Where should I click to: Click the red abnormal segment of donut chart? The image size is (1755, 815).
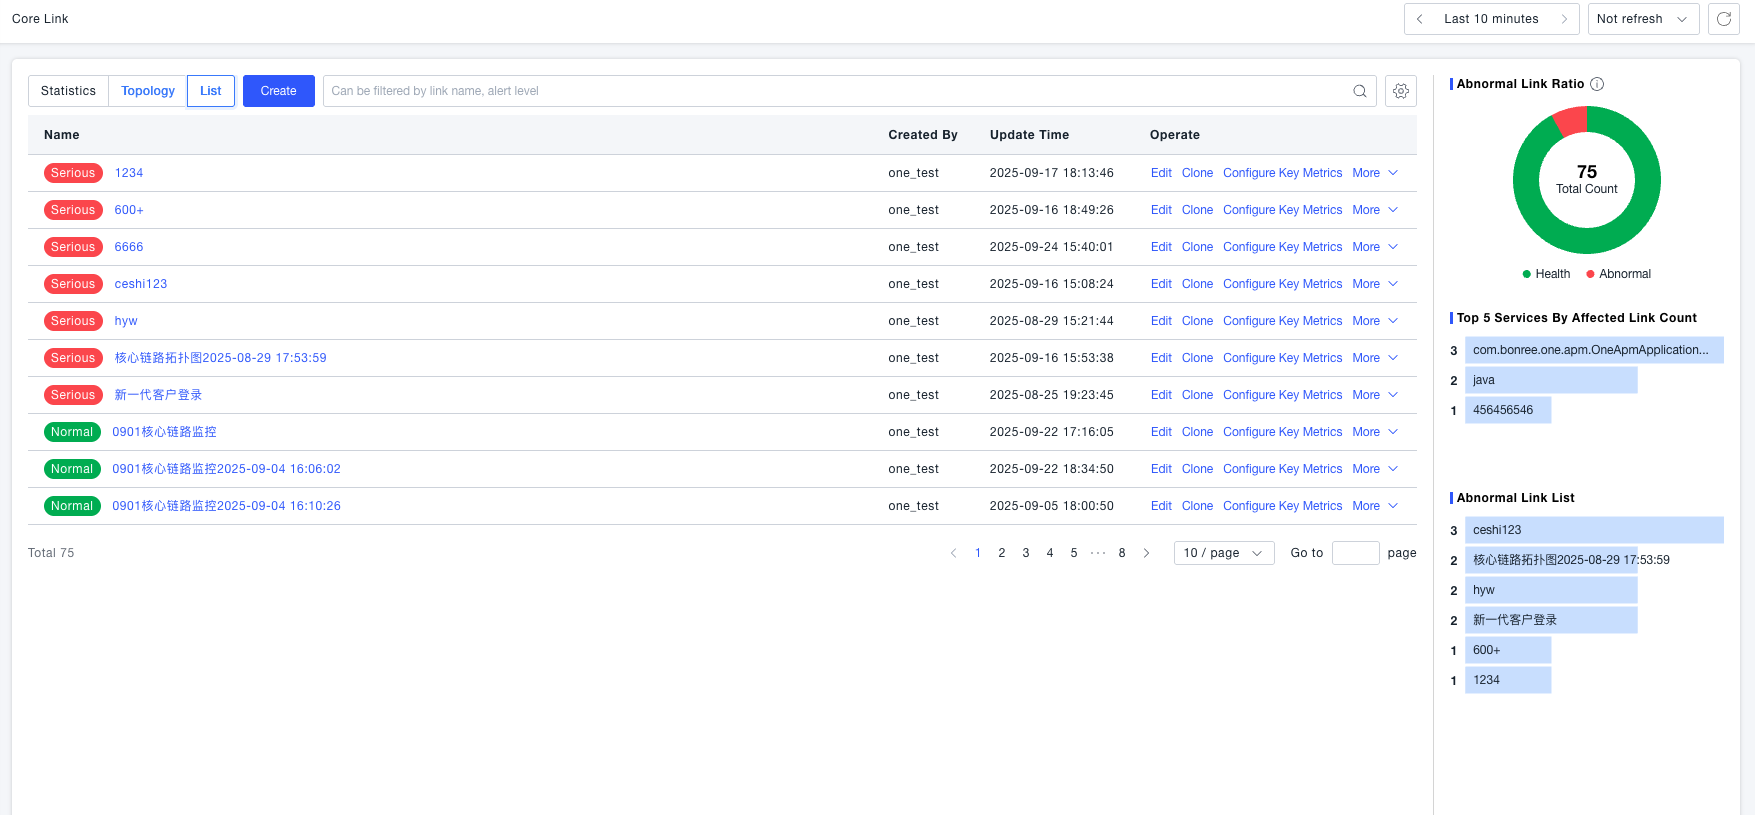coord(1572,121)
